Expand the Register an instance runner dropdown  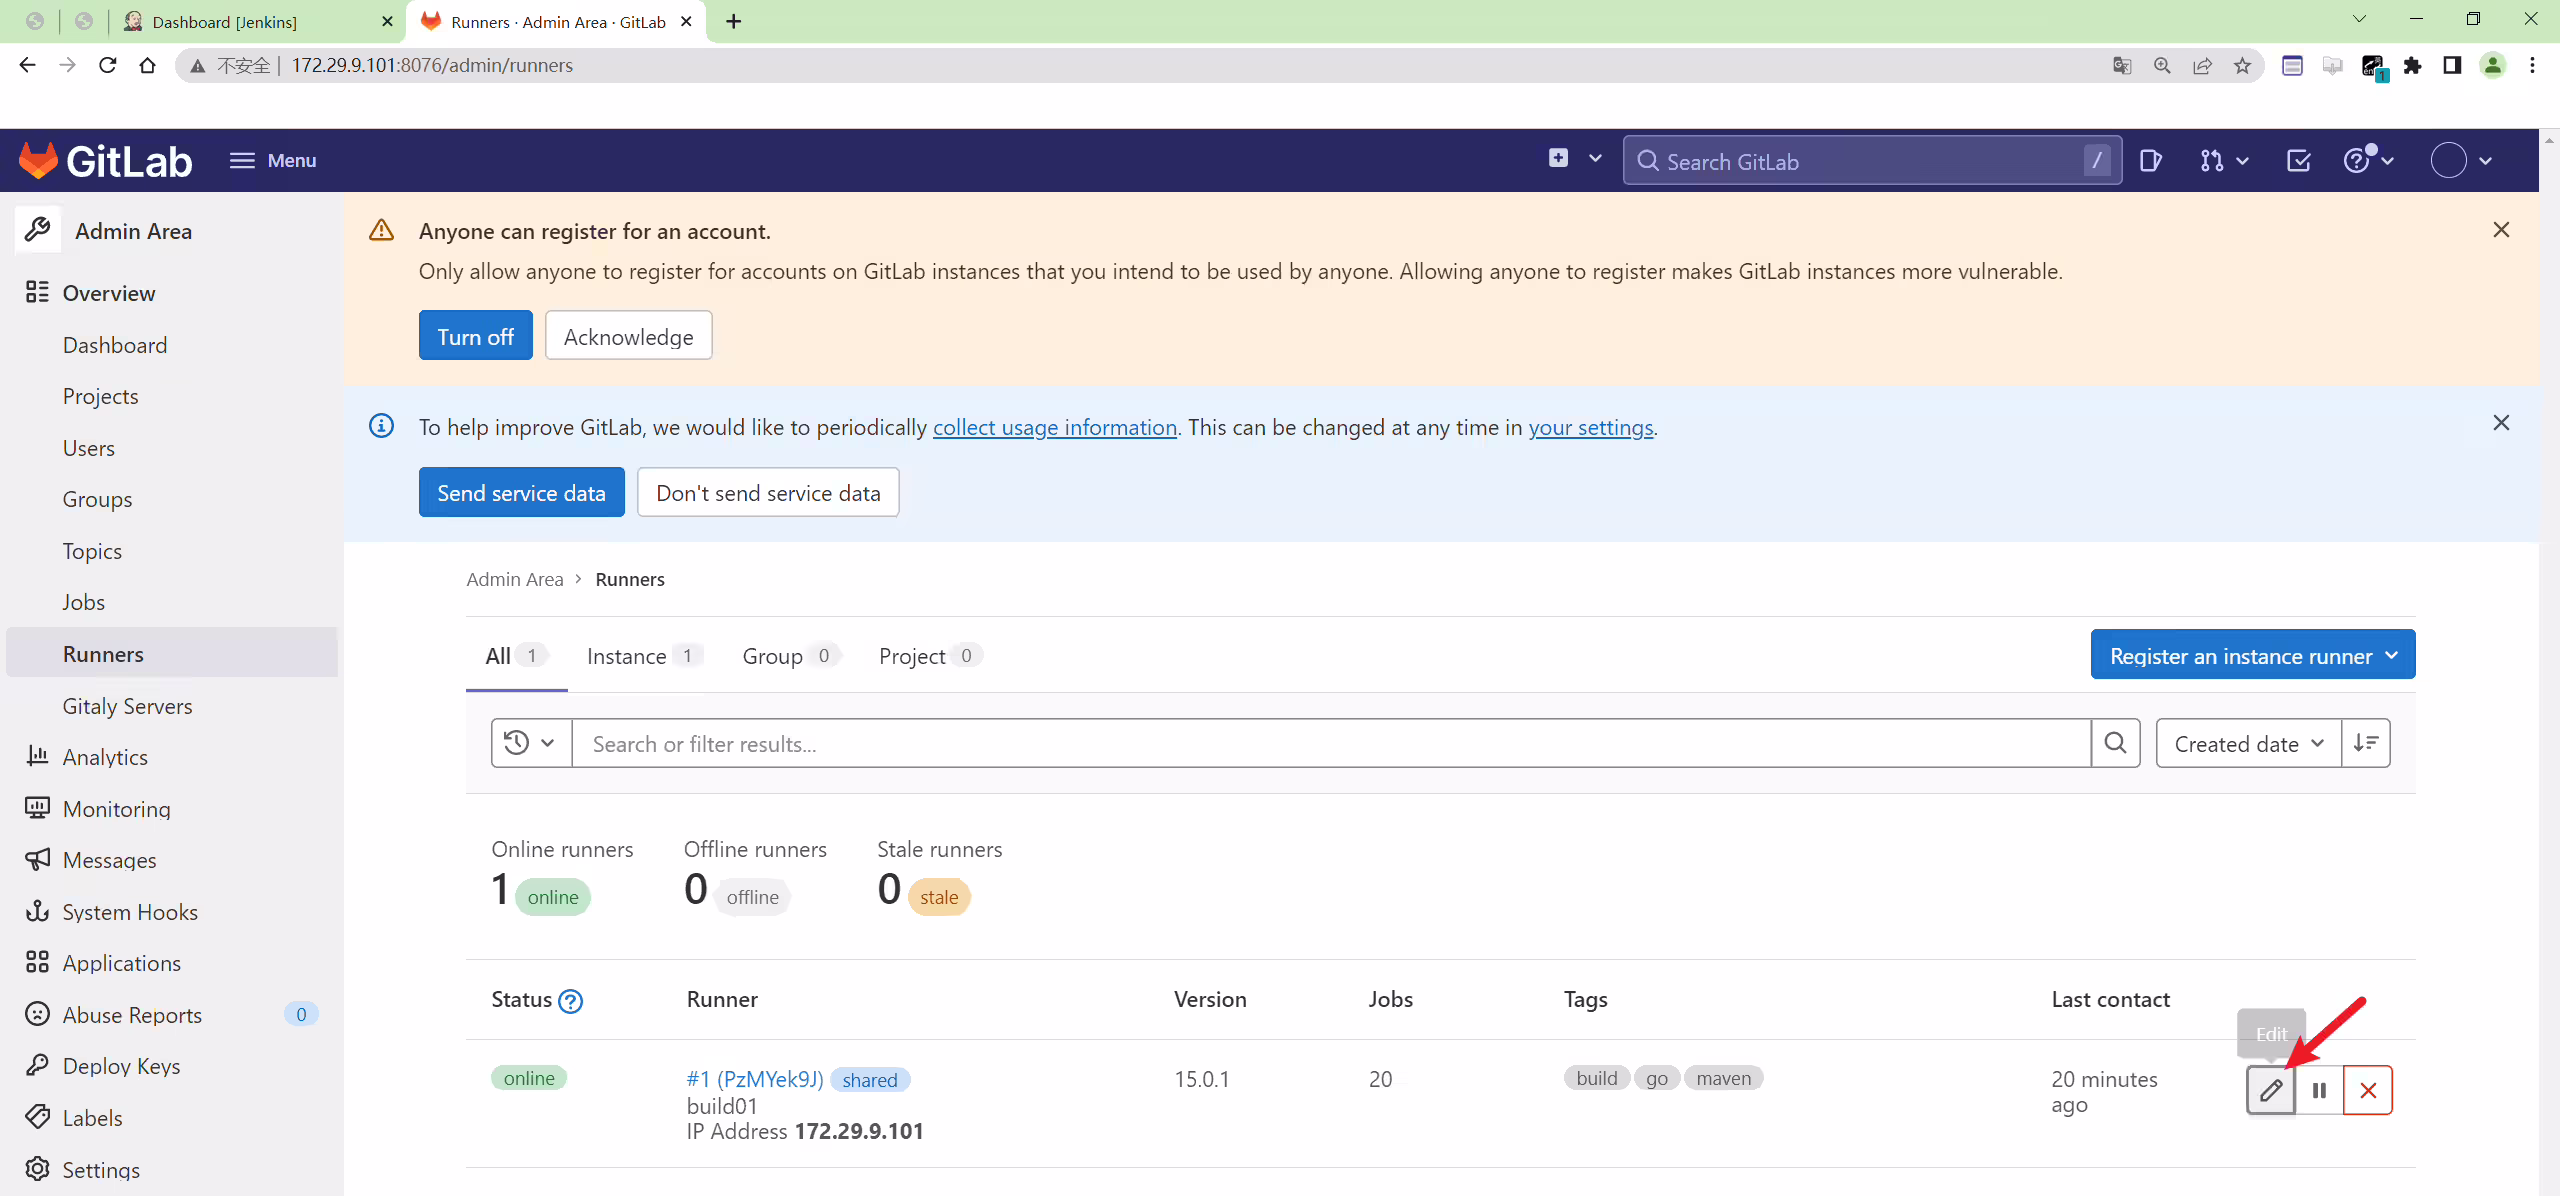tap(2253, 655)
